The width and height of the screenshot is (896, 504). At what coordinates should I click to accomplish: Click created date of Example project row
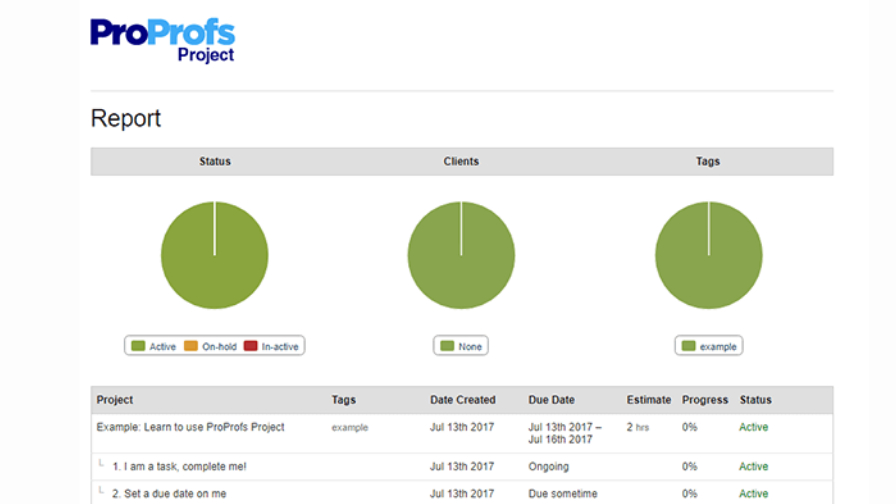click(462, 427)
